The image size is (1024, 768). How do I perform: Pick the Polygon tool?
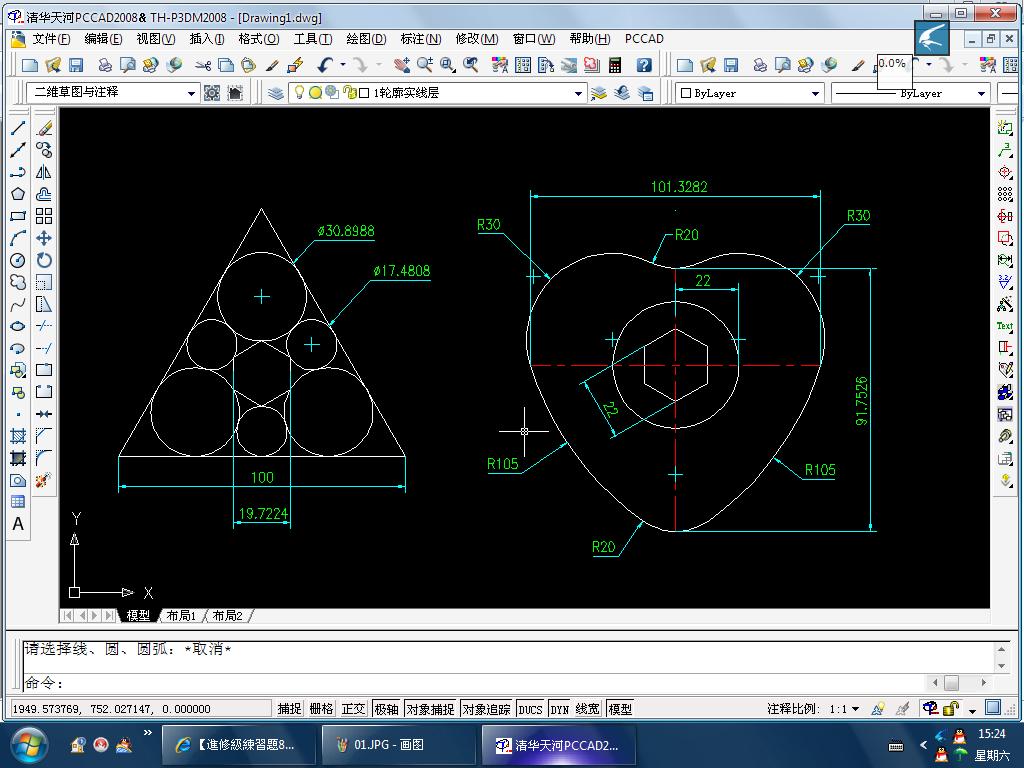tap(18, 194)
